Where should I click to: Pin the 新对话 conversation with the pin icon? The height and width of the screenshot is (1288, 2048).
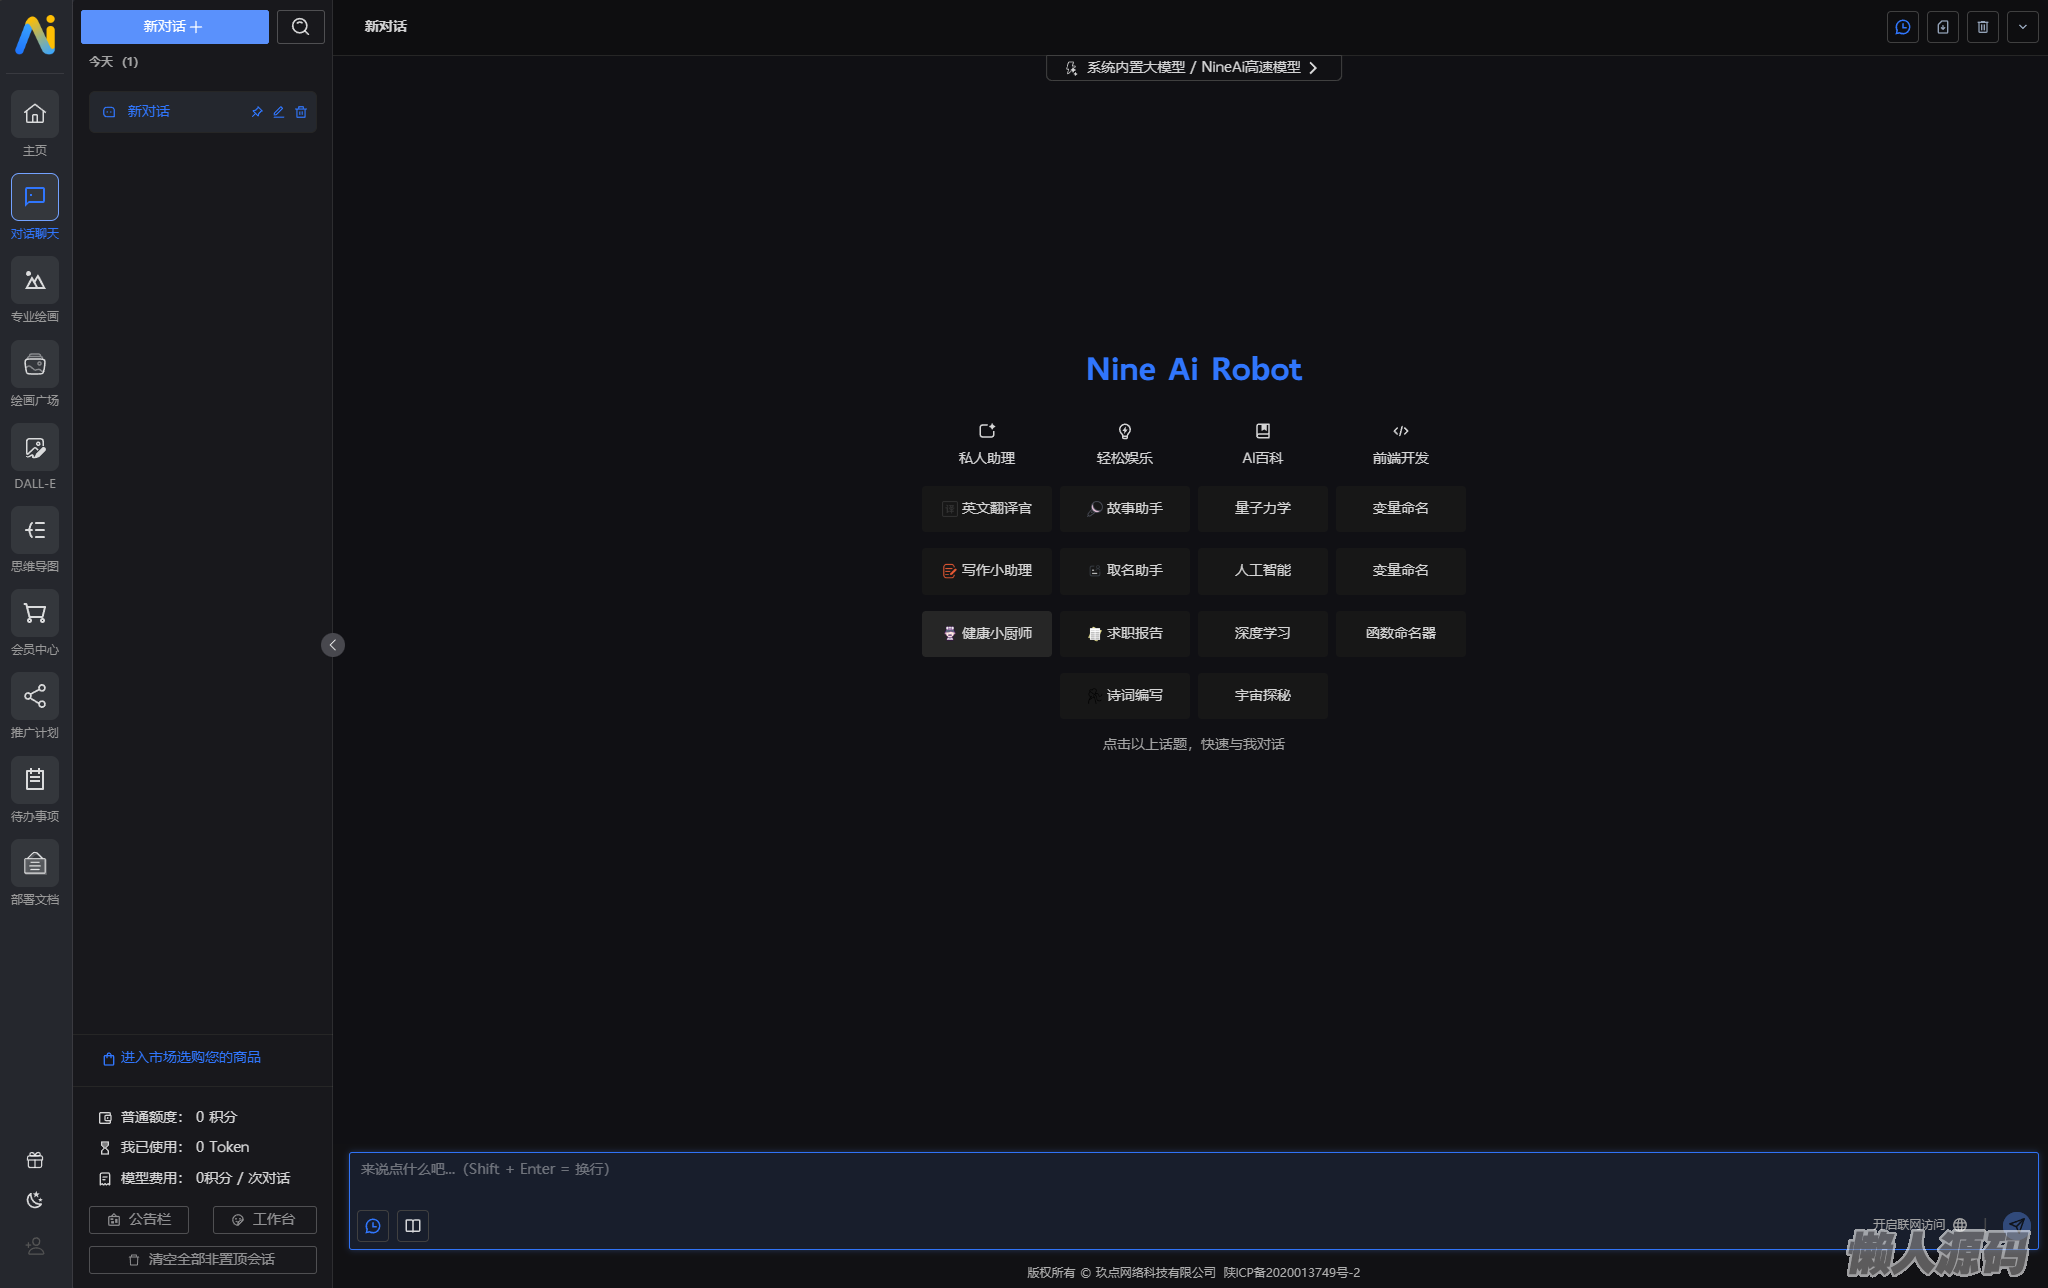point(257,112)
